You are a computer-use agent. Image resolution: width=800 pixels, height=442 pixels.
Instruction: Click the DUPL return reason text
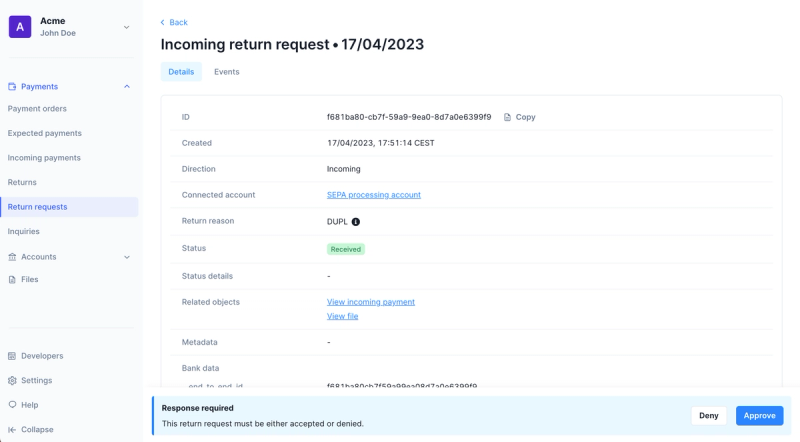pyautogui.click(x=337, y=222)
